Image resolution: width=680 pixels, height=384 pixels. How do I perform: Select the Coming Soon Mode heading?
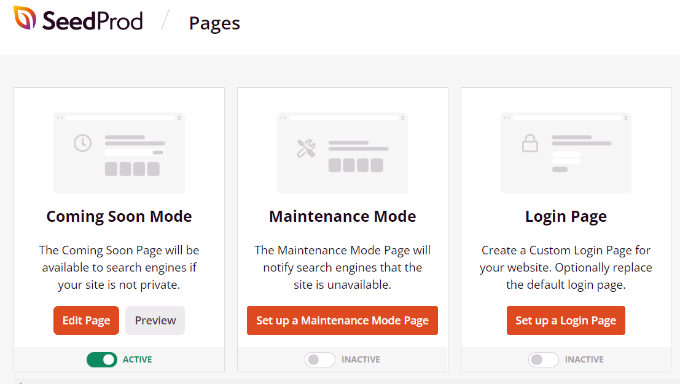[x=119, y=217]
